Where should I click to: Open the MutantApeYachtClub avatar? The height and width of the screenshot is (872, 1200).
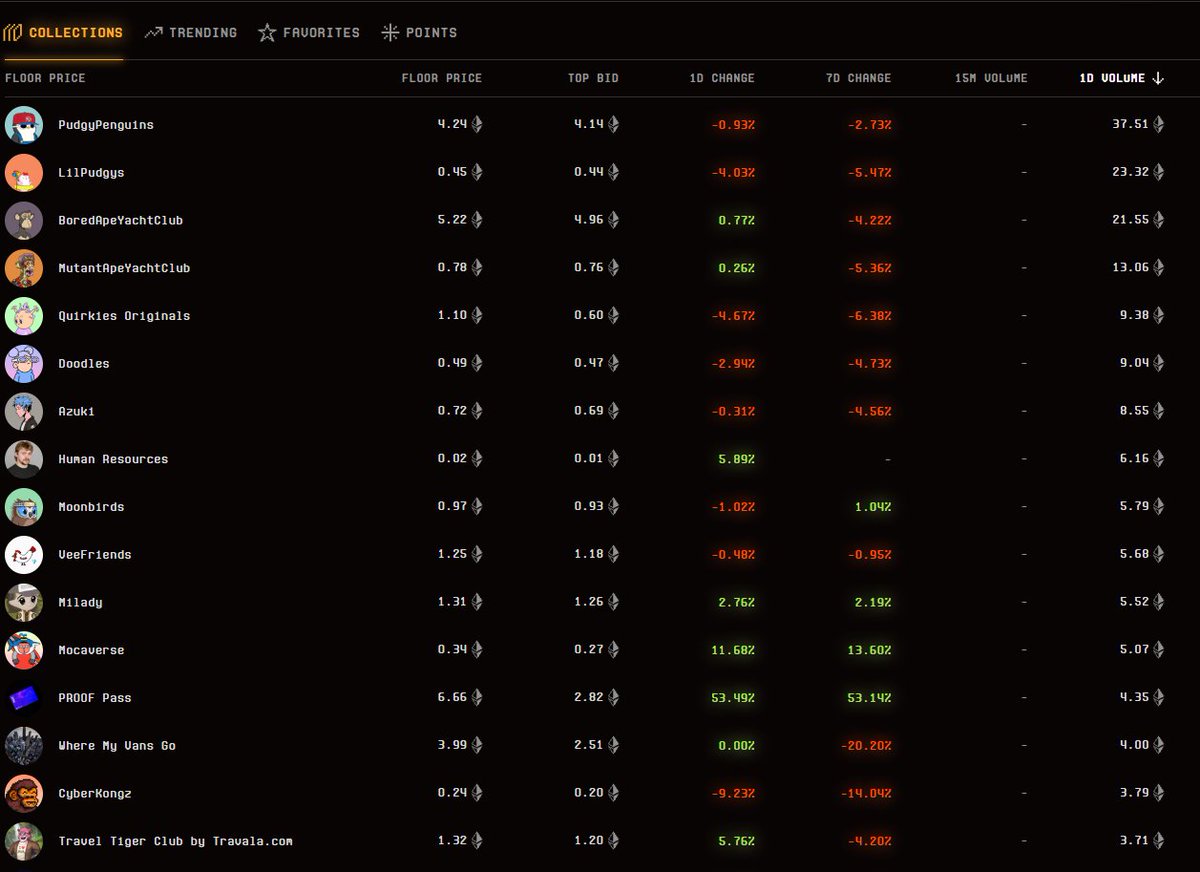coord(24,268)
